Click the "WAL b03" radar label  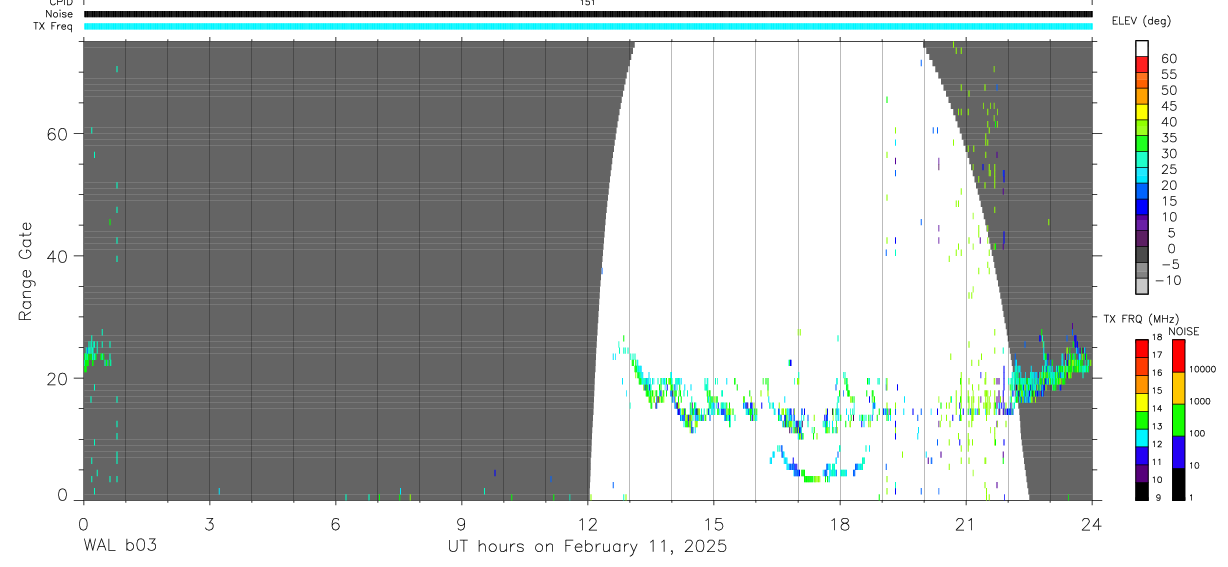(119, 547)
